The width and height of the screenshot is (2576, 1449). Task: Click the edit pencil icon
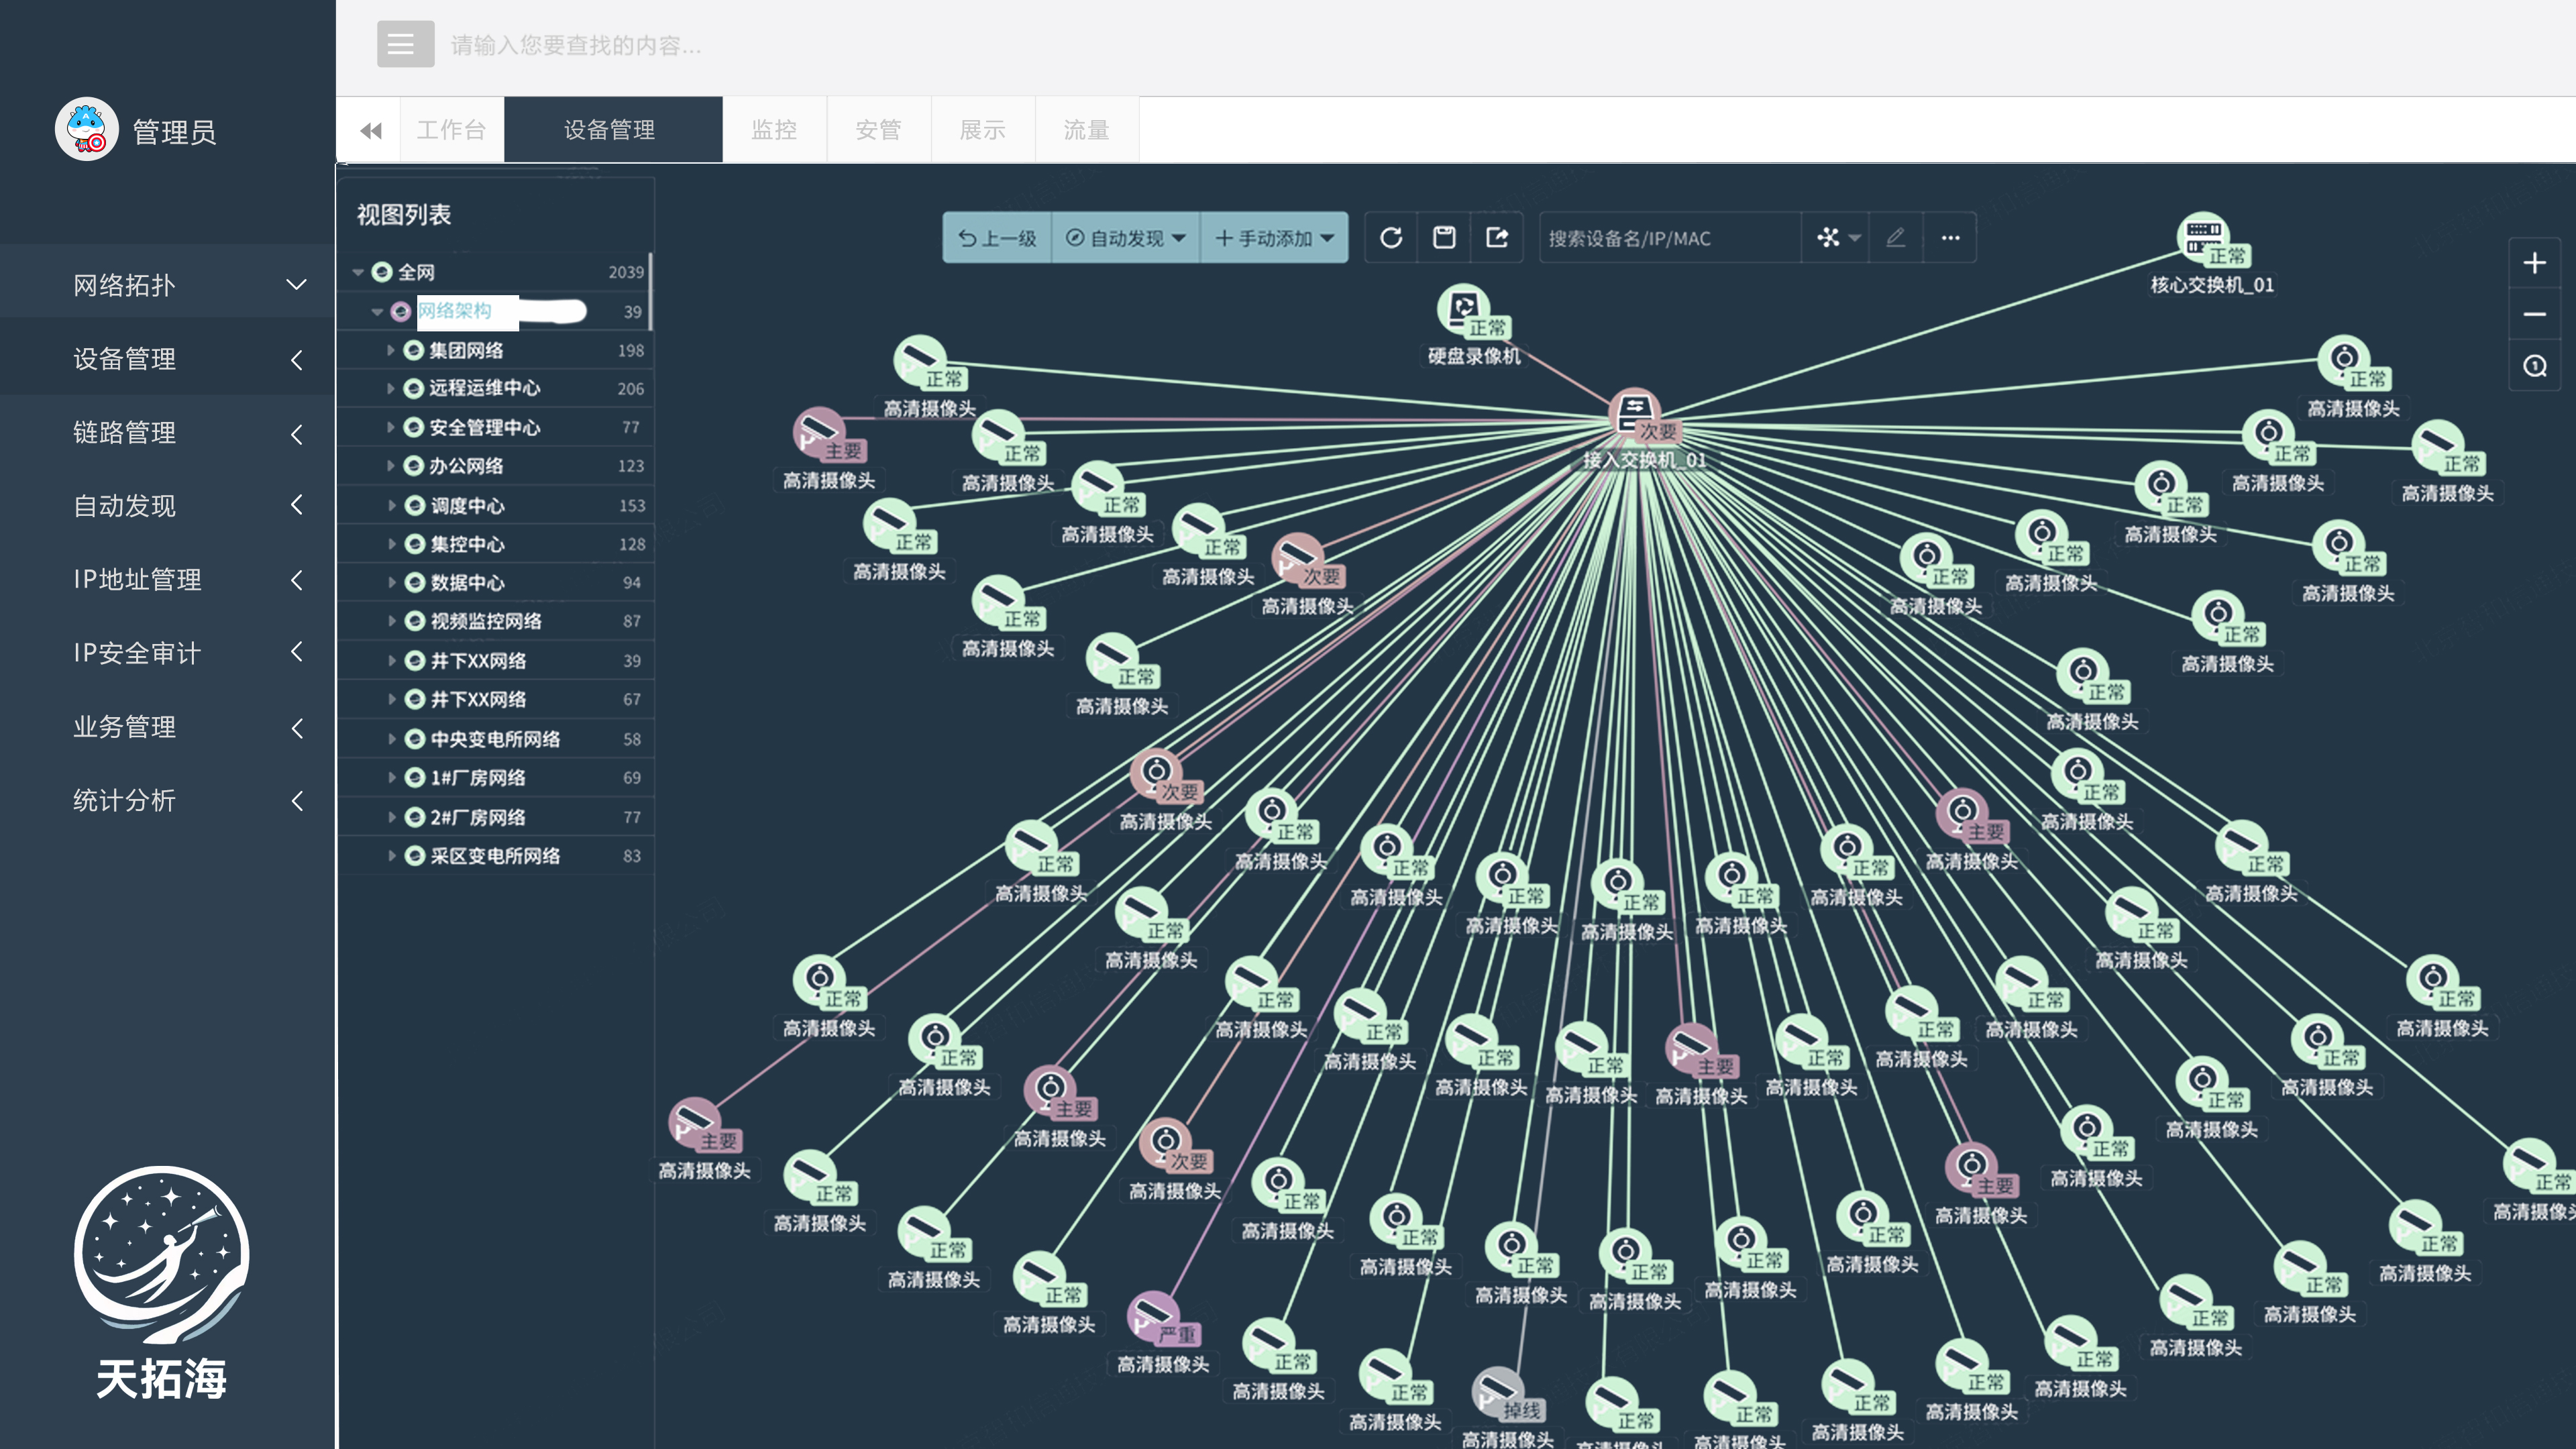[1895, 238]
